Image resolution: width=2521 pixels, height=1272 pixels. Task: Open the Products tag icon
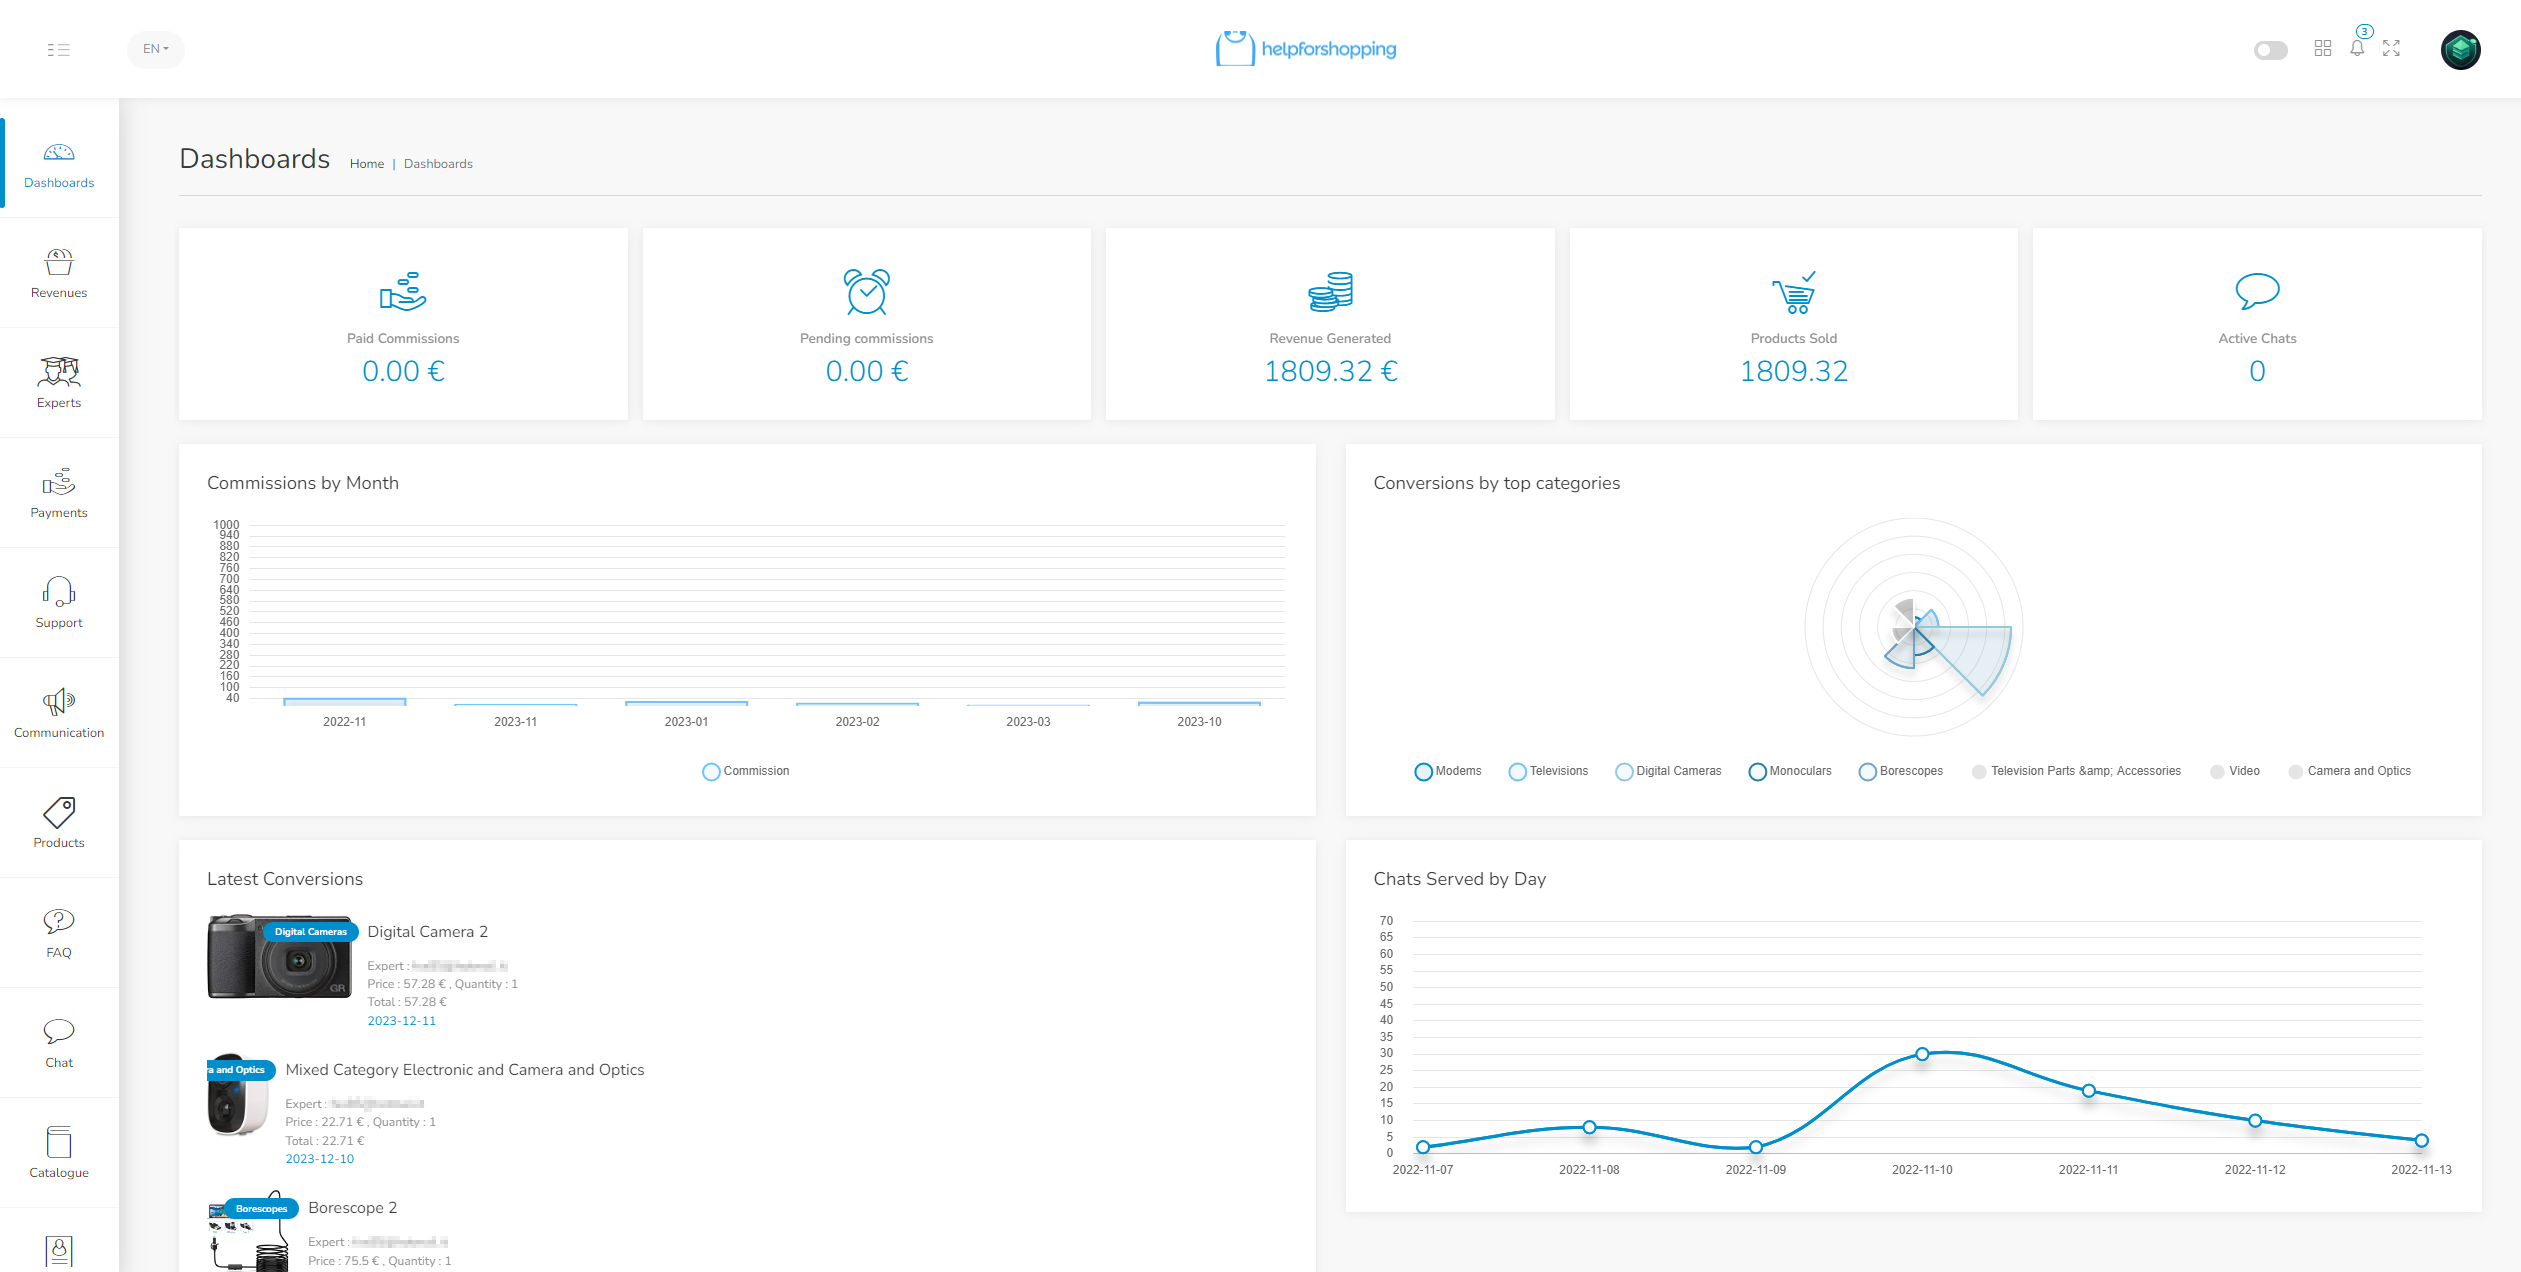(x=59, y=822)
